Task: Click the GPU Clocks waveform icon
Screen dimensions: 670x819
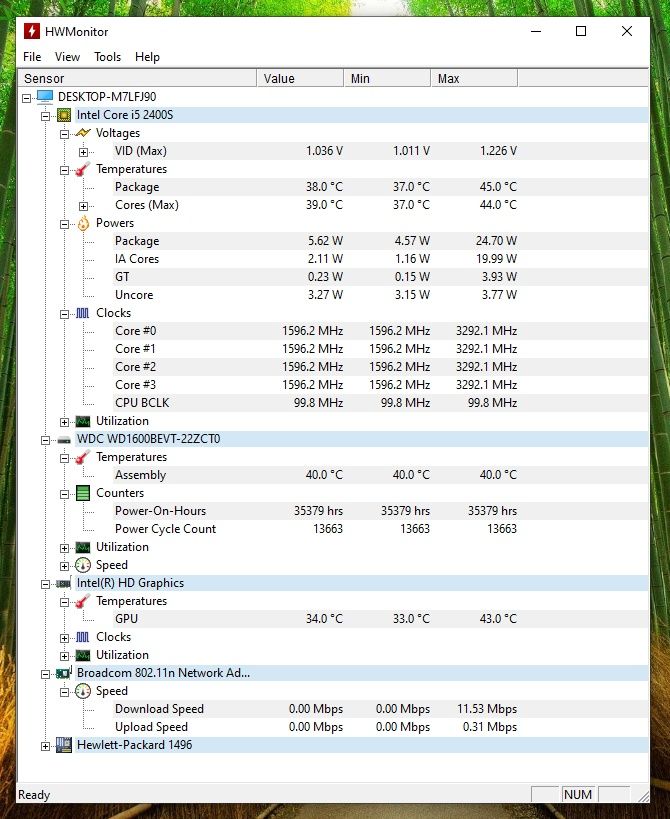Action: point(83,637)
